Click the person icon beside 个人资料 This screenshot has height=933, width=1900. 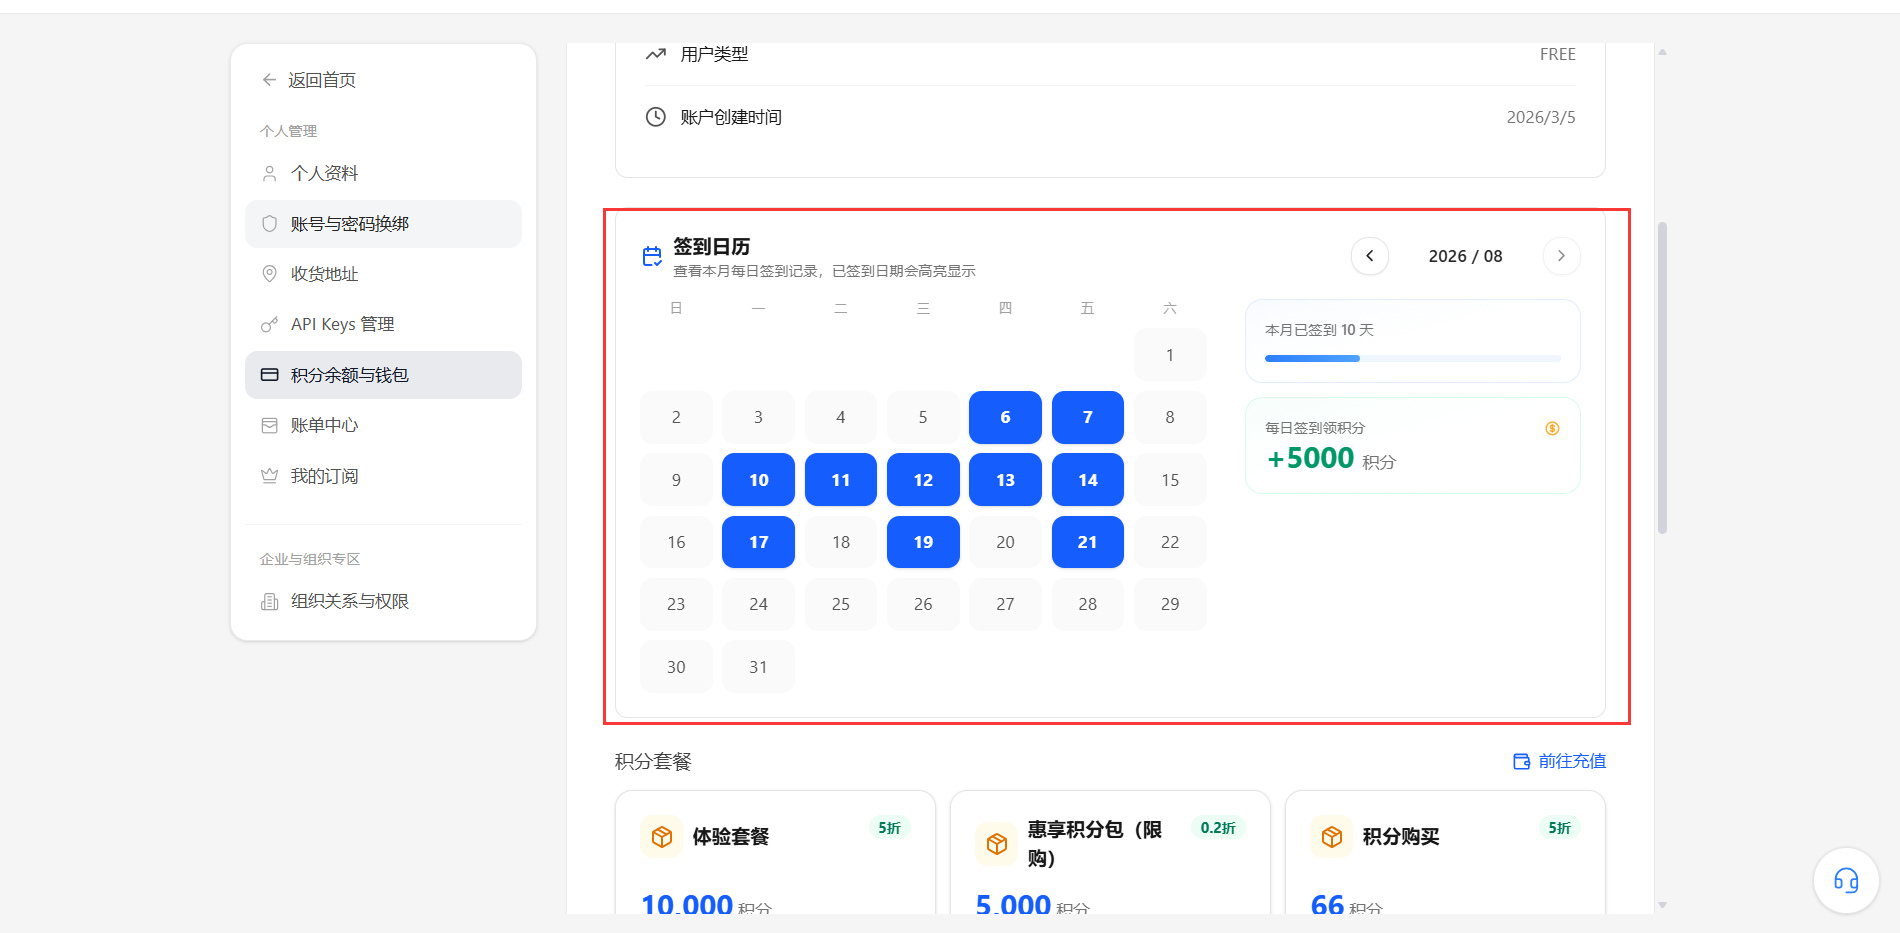tap(269, 174)
